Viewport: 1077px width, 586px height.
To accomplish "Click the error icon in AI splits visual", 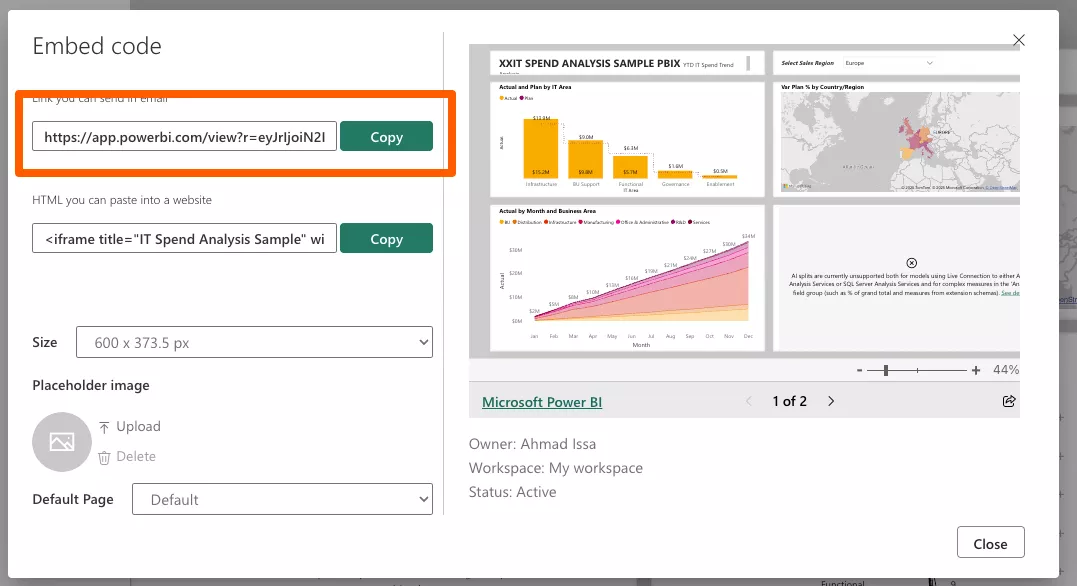I will (911, 261).
